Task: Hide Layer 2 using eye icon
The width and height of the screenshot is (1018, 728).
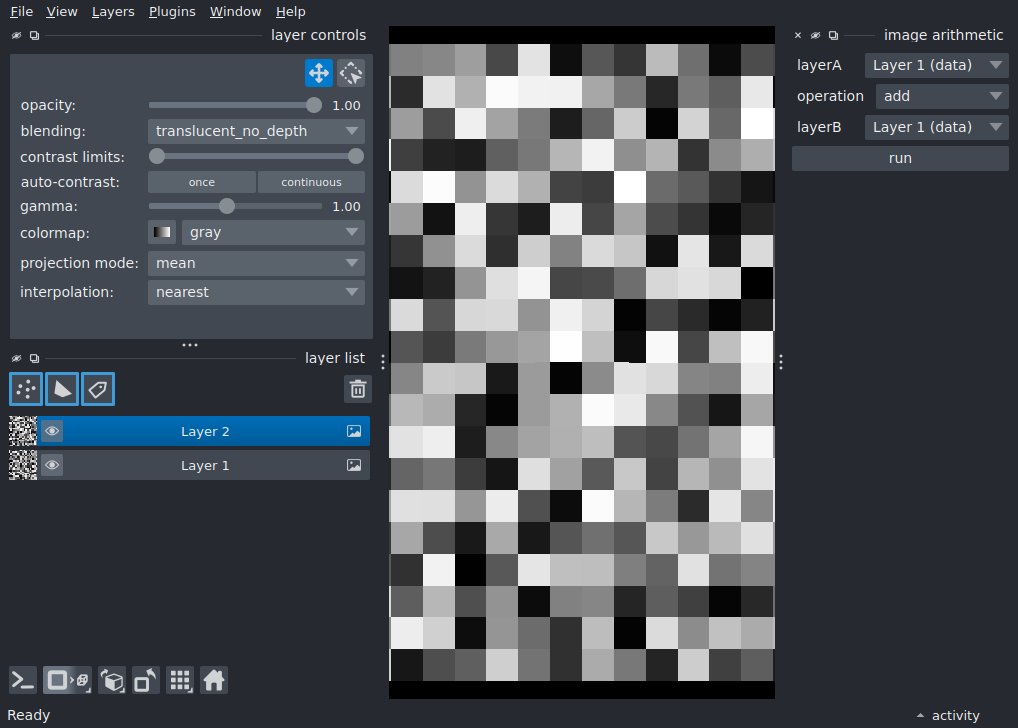Action: 52,431
